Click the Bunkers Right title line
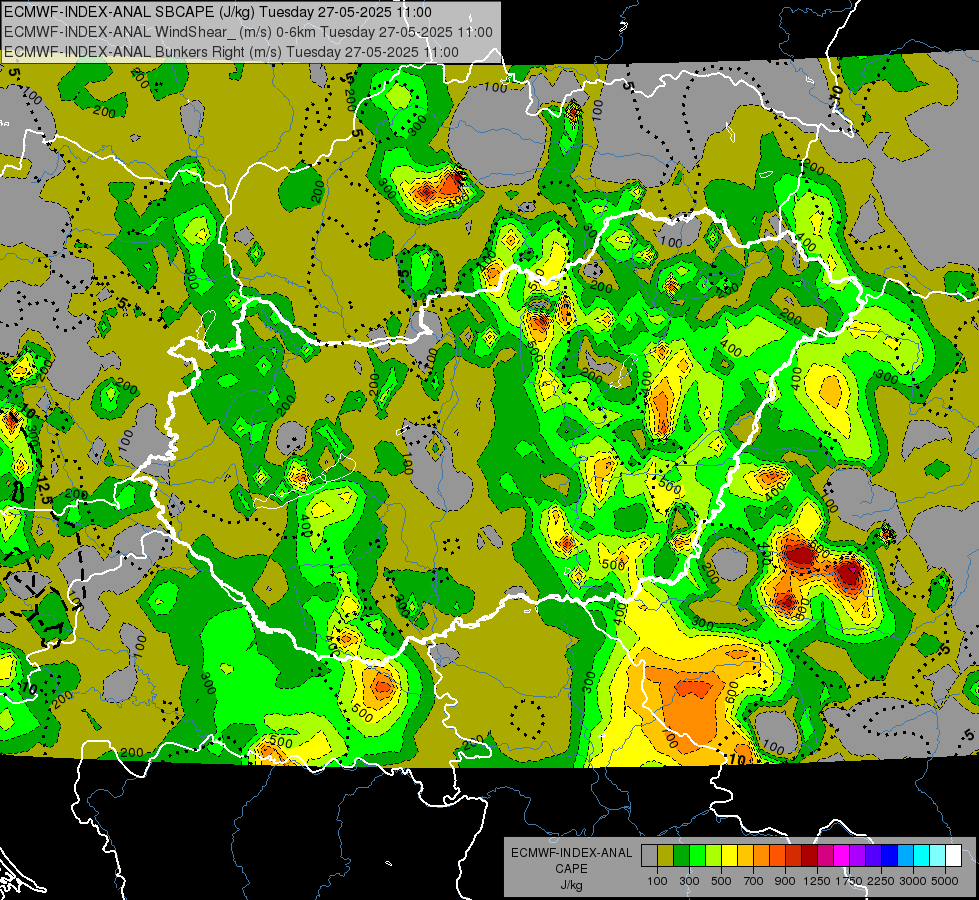Image resolution: width=979 pixels, height=900 pixels. [x=231, y=52]
